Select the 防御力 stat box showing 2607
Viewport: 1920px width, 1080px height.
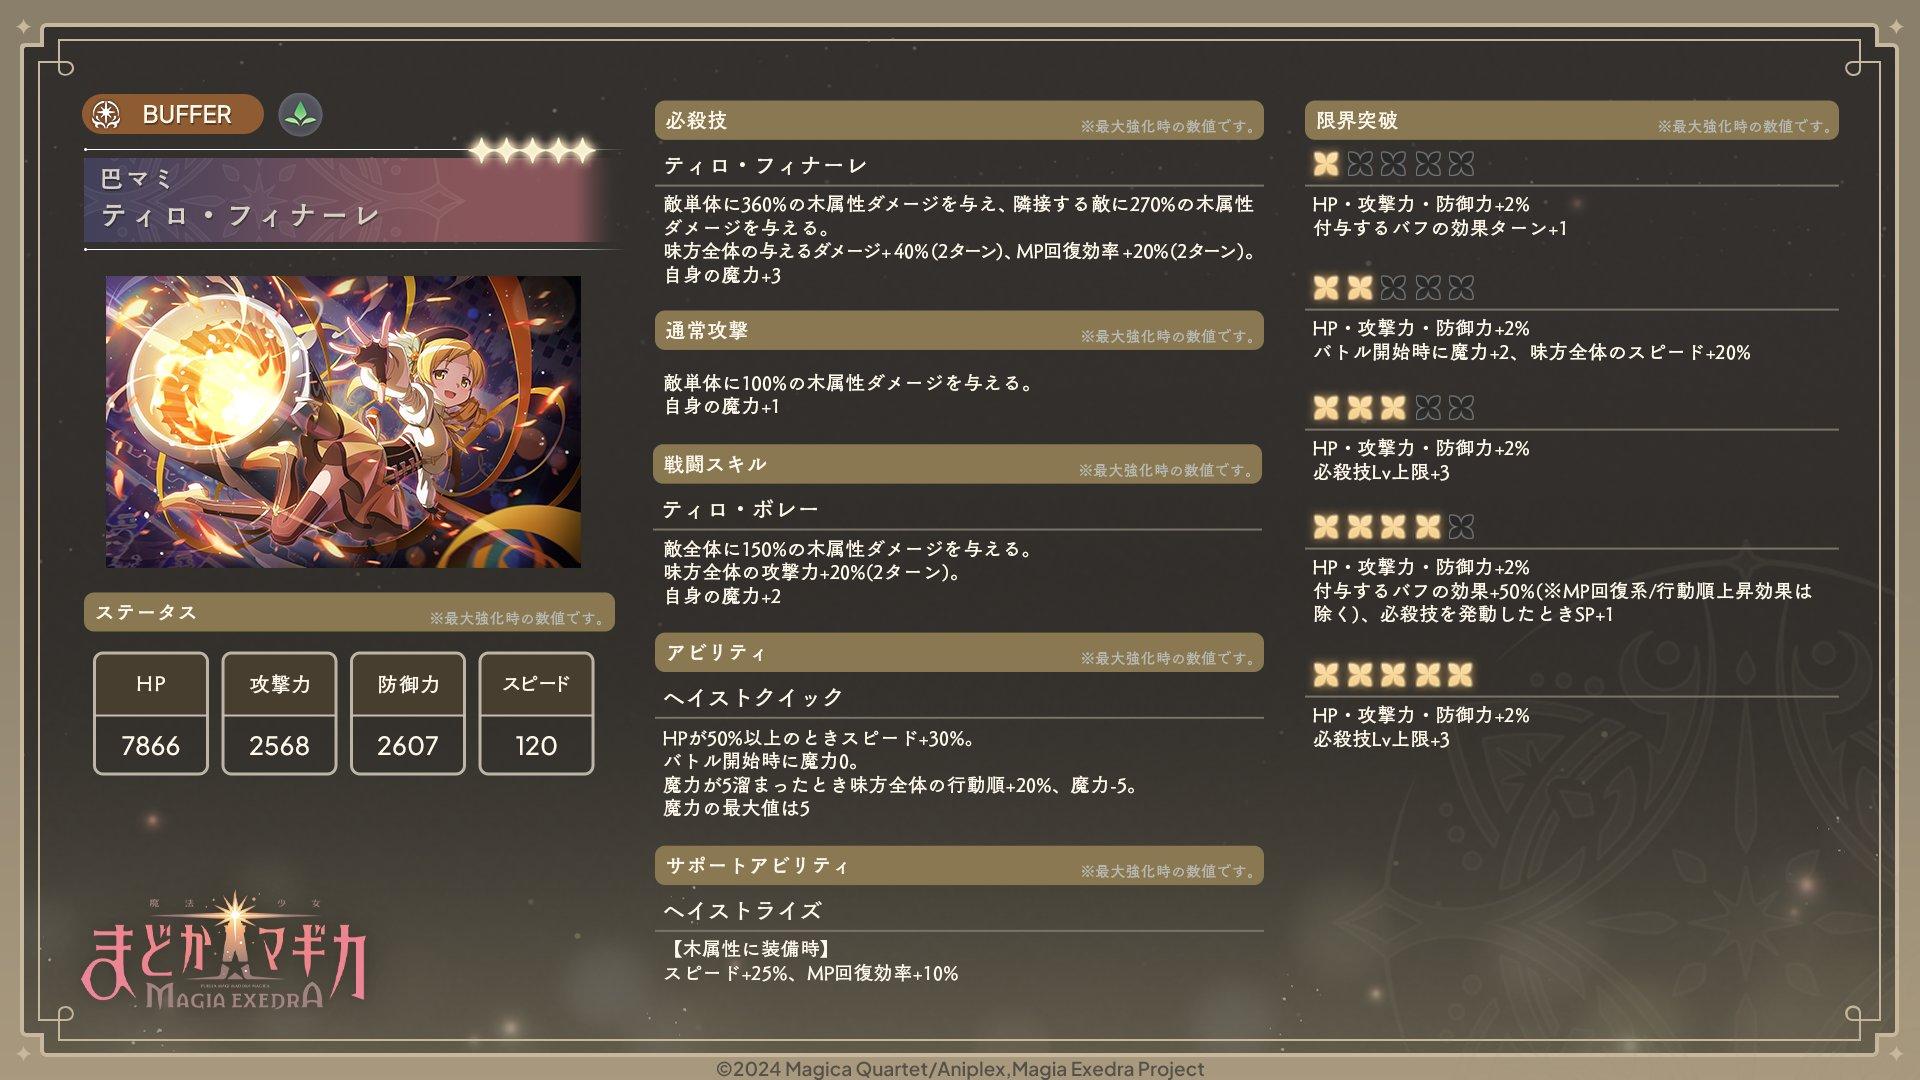point(408,713)
